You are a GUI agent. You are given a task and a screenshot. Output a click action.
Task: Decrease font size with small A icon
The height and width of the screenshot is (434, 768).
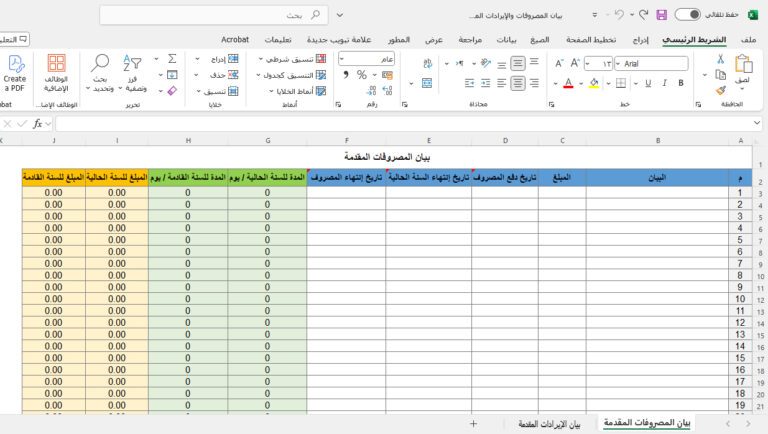(559, 63)
